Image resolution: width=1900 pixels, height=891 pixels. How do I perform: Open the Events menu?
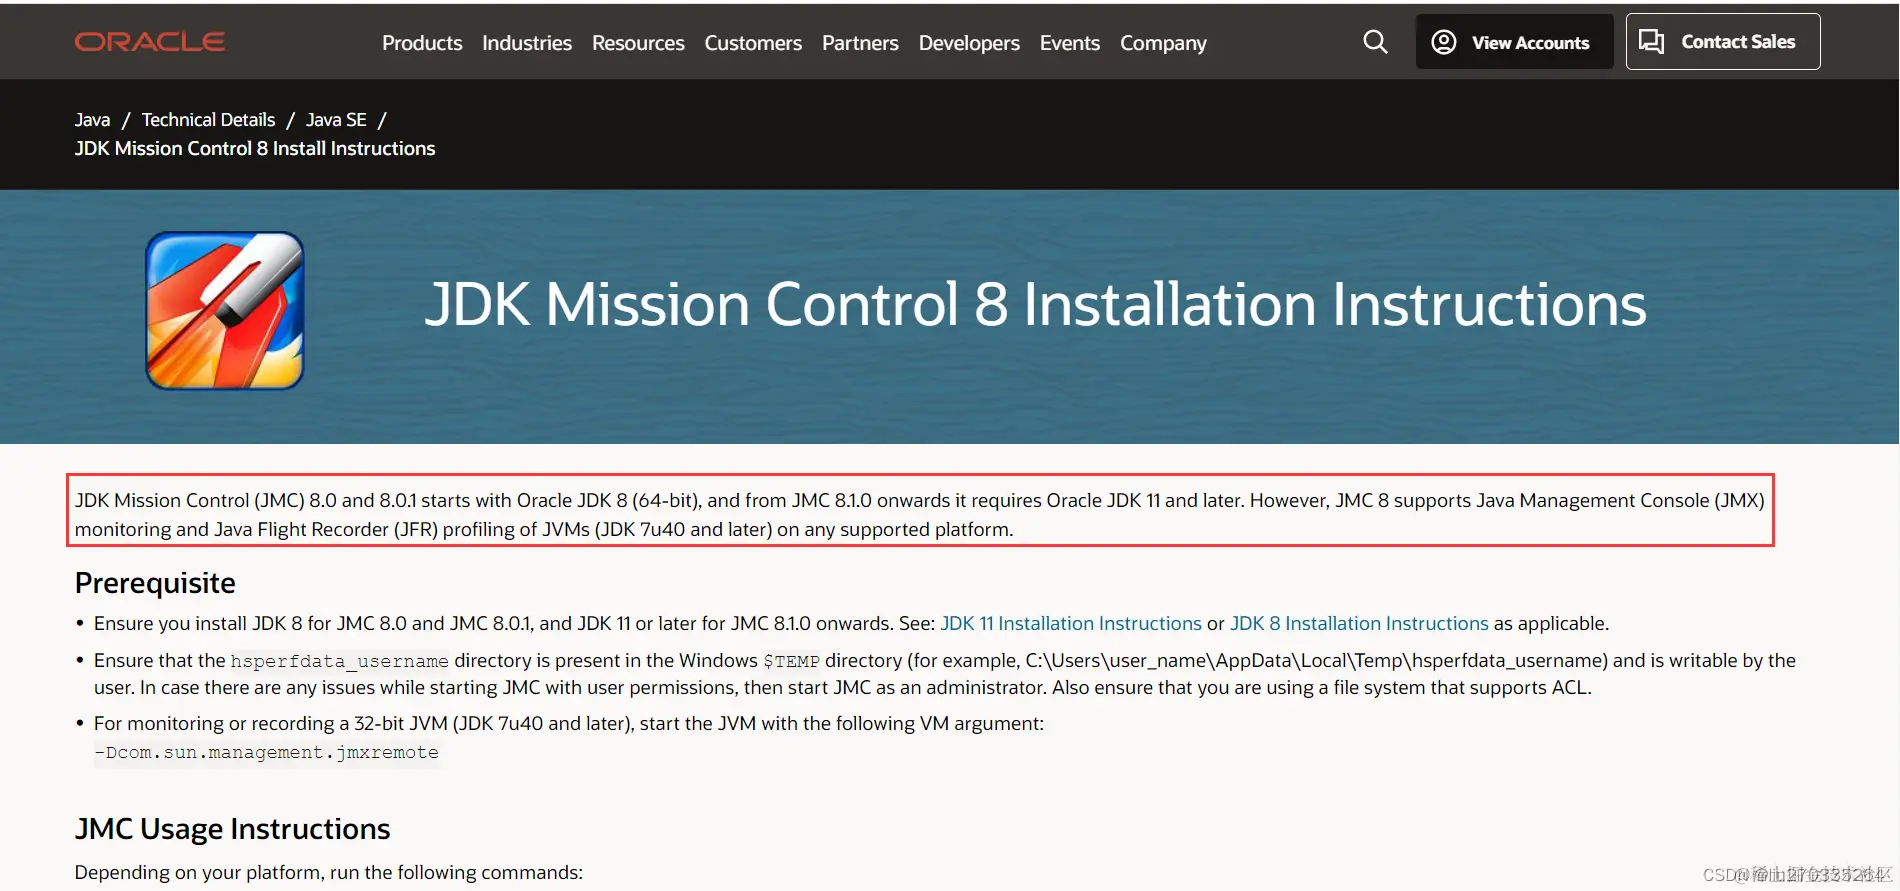[1070, 43]
